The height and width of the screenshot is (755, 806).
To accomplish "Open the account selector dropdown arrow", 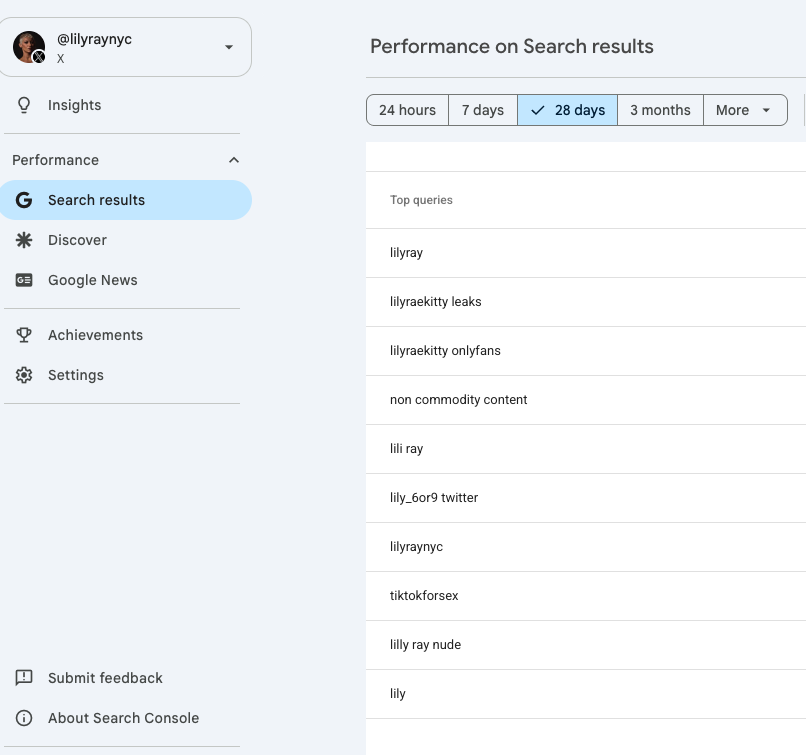I will (x=229, y=47).
